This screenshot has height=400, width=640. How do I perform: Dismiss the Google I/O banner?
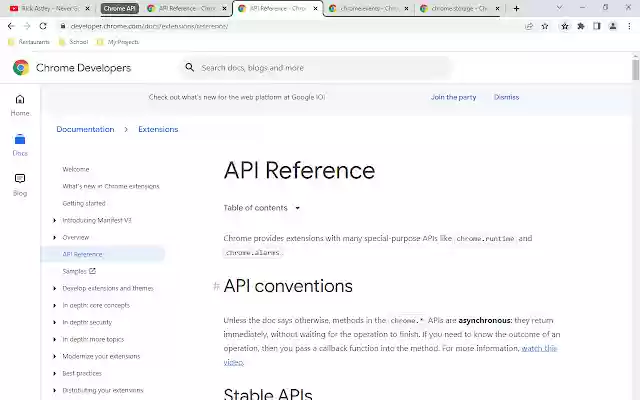(x=506, y=97)
